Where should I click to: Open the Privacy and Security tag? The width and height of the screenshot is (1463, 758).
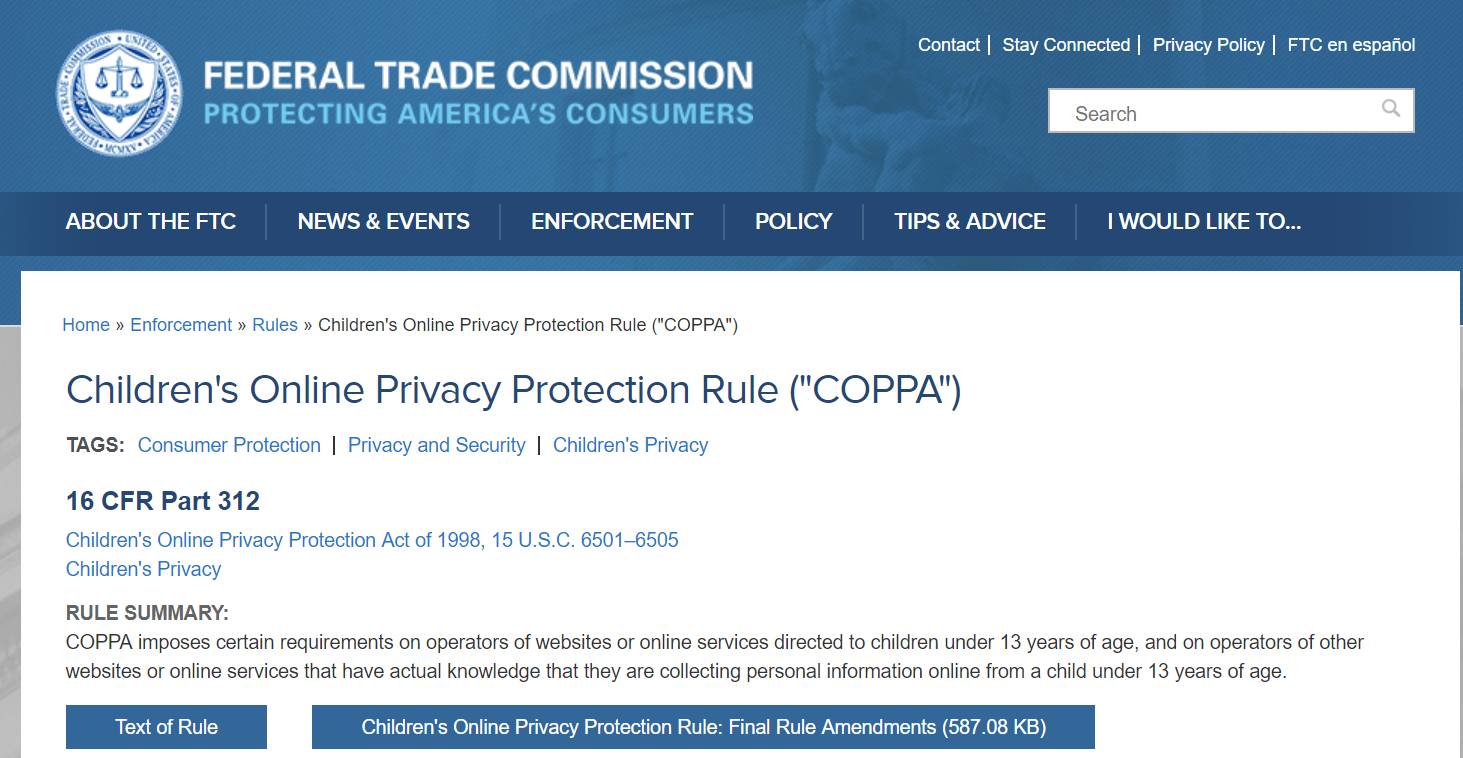tap(436, 445)
